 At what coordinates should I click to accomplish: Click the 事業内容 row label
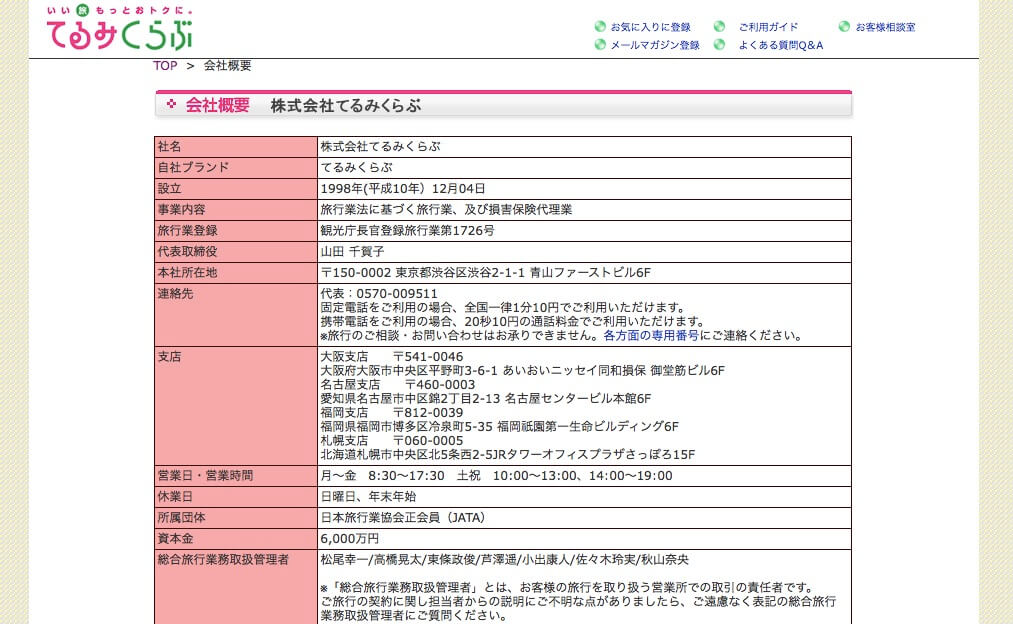point(182,209)
